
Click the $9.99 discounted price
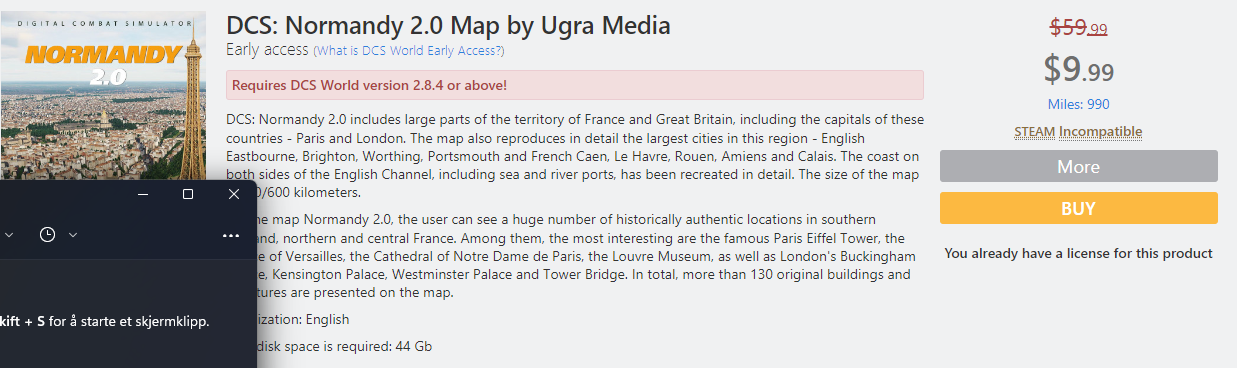point(1078,69)
